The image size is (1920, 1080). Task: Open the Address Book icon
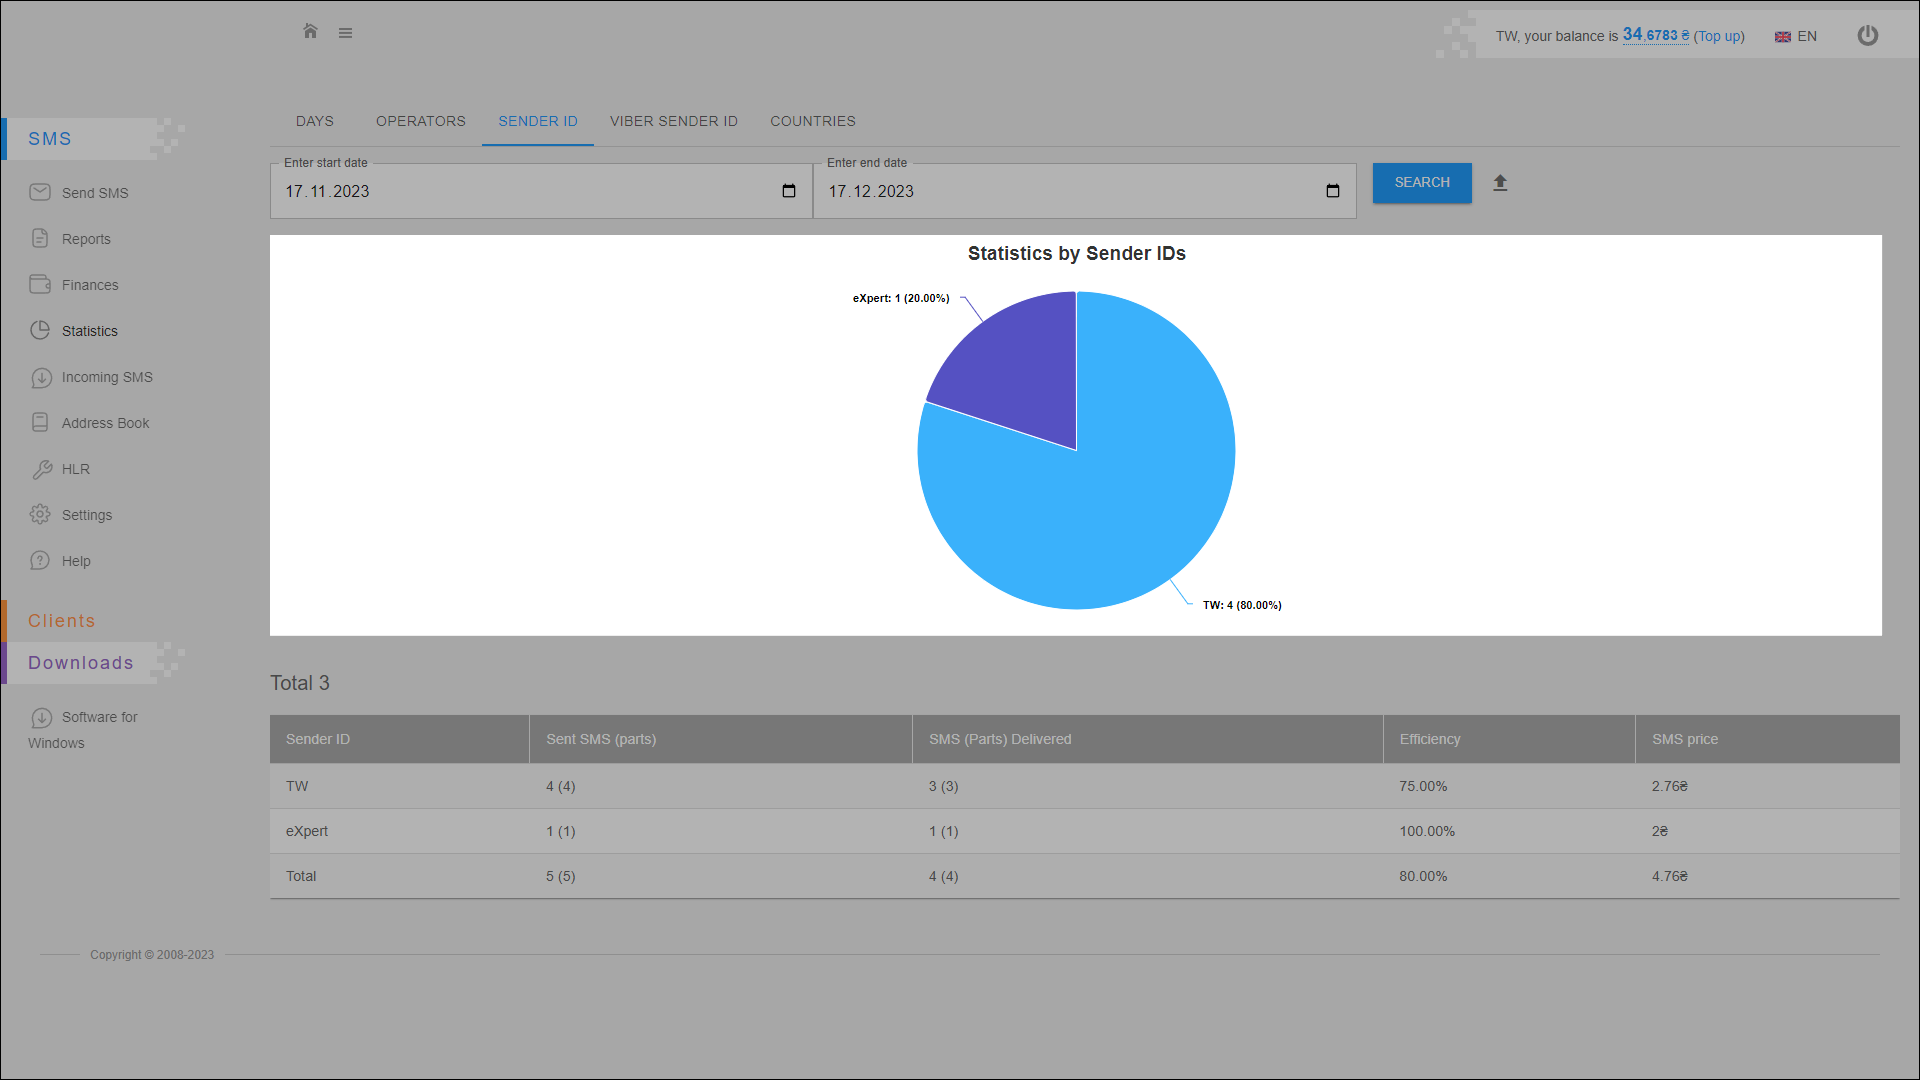click(40, 422)
